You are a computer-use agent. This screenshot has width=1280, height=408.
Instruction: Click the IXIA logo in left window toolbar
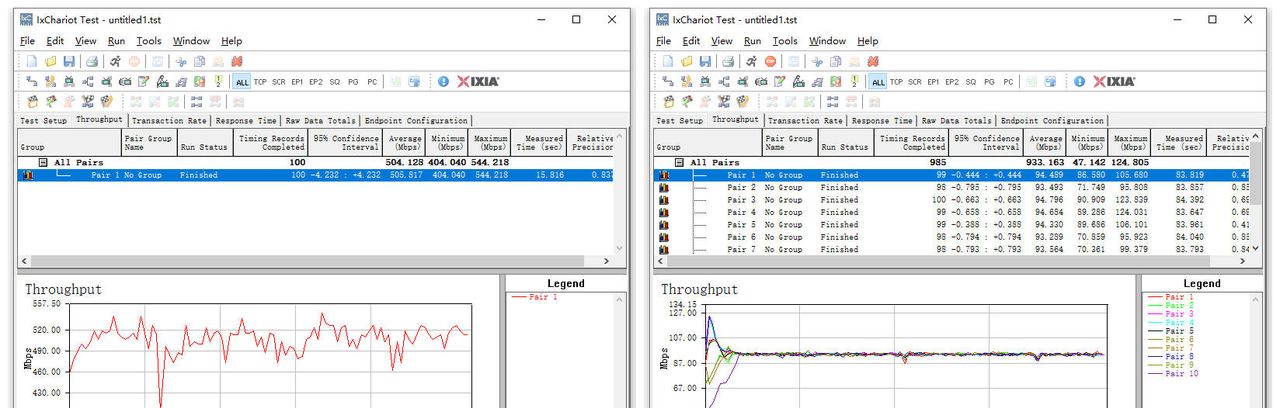point(477,82)
